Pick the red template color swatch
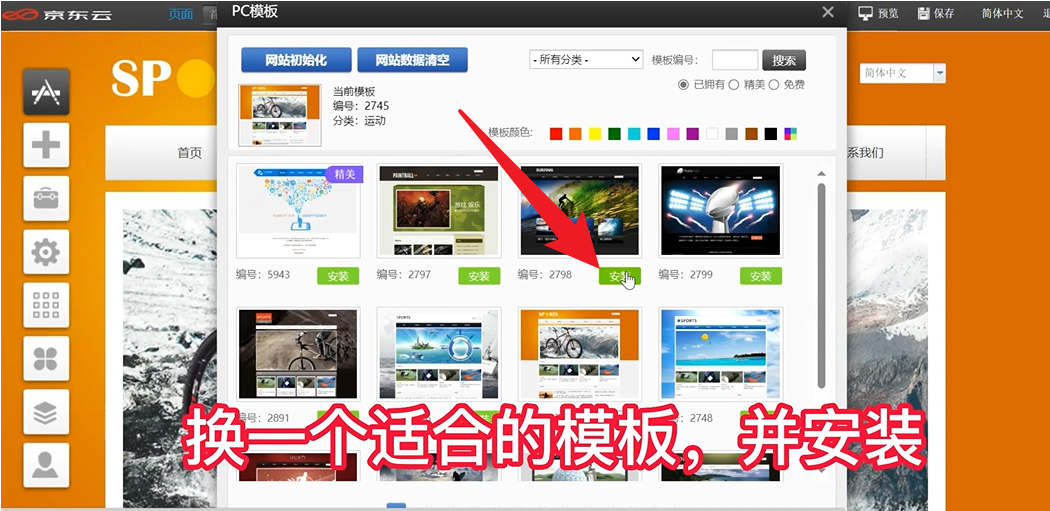 (556, 134)
